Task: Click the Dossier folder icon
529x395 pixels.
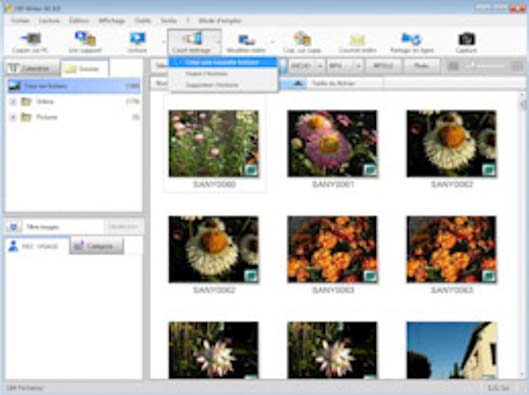Action: (x=71, y=69)
